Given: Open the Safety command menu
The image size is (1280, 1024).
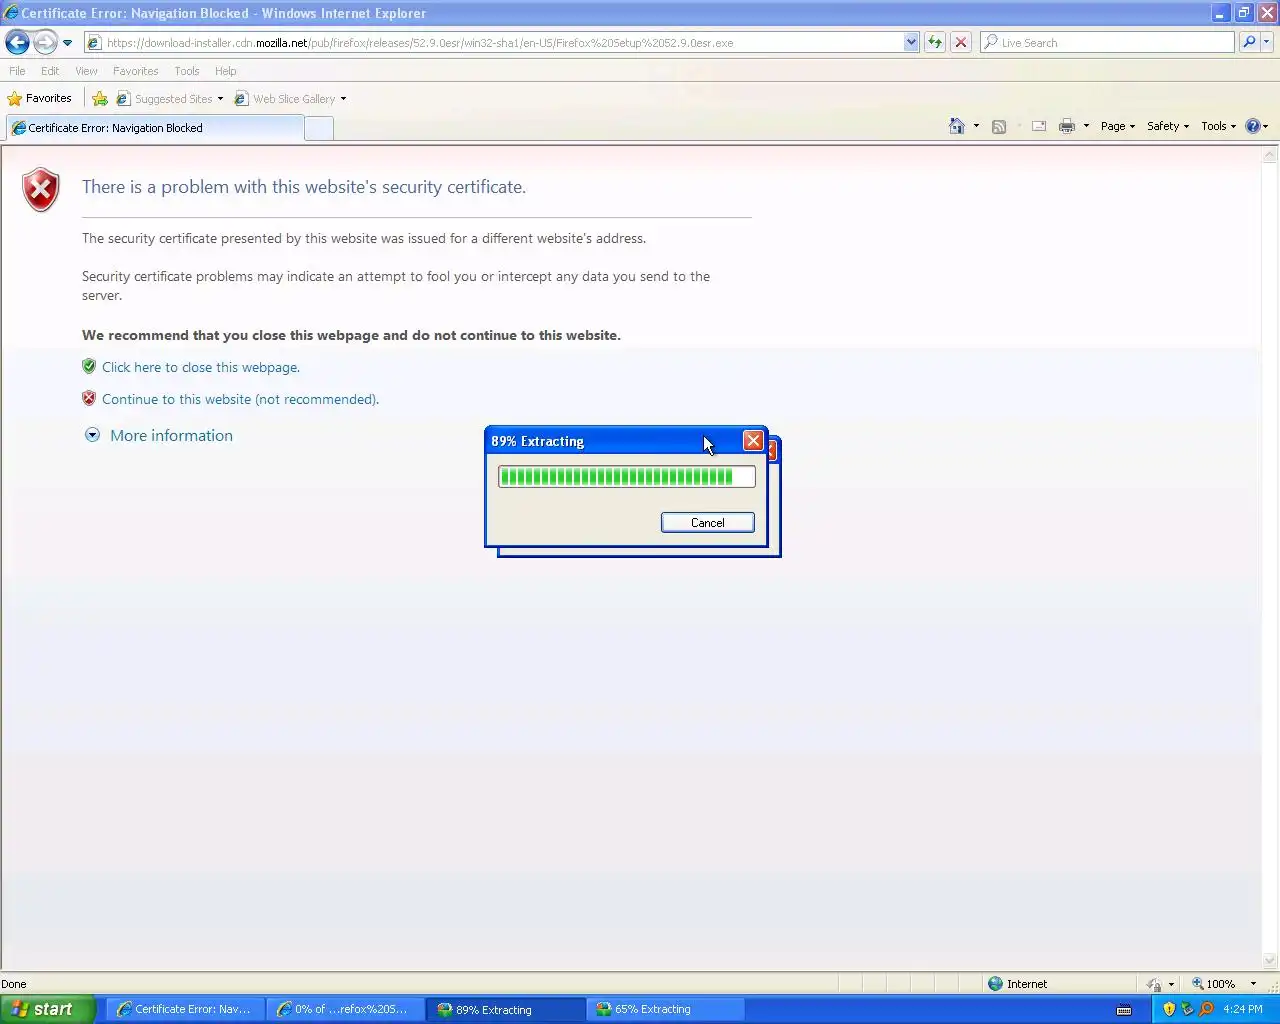Looking at the screenshot, I should point(1168,126).
